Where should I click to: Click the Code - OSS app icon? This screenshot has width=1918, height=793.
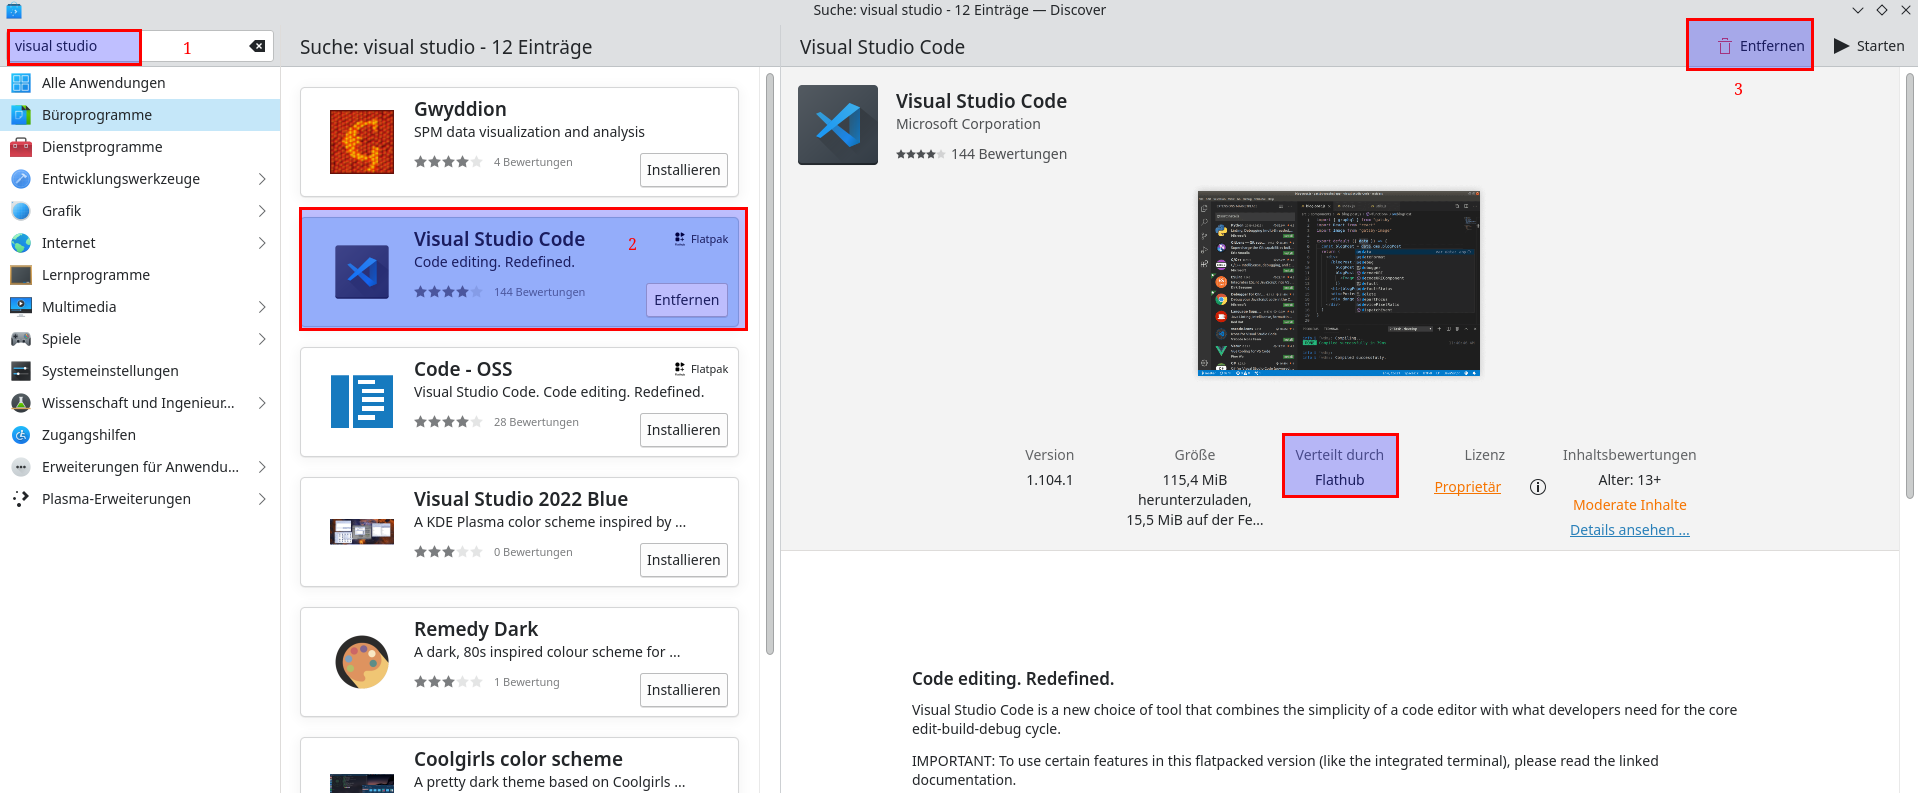(361, 402)
